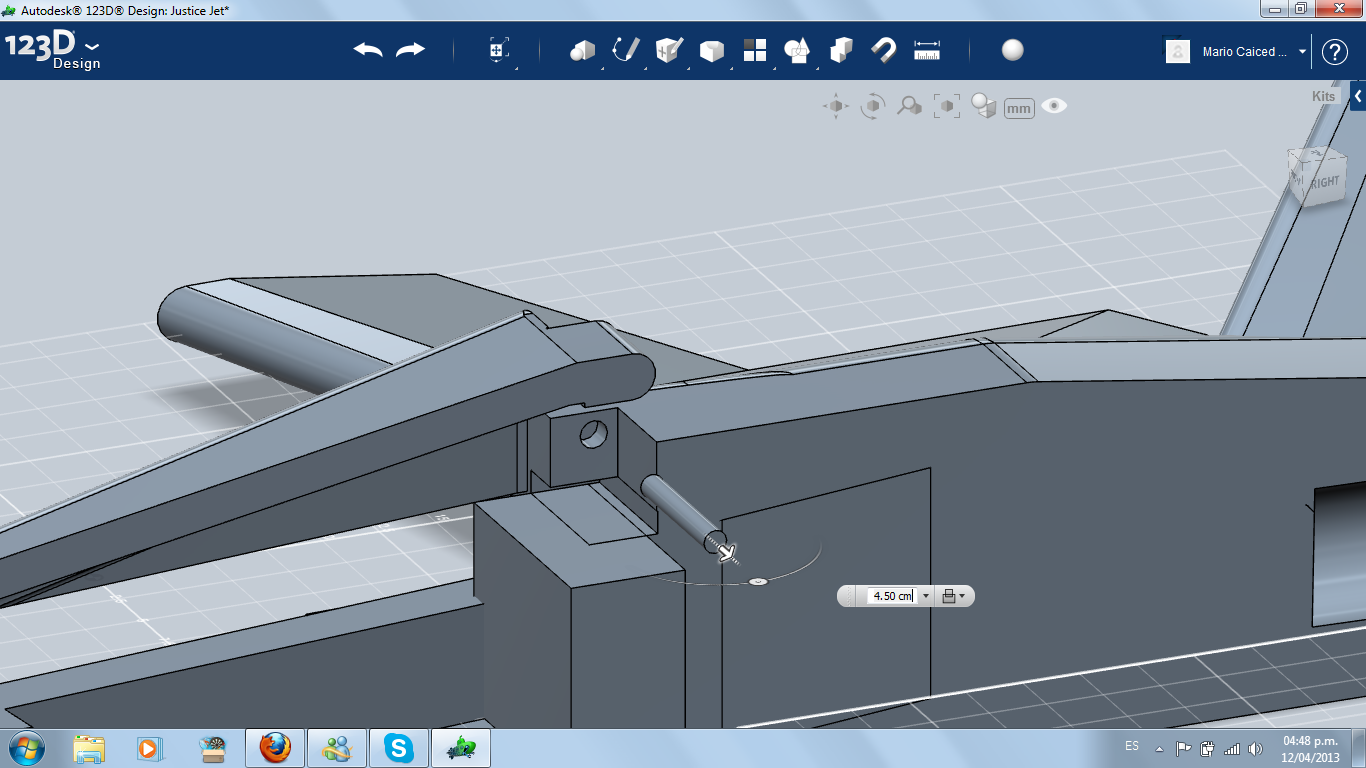Click the 4.50 cm distance input field
The image size is (1366, 768).
coord(891,596)
